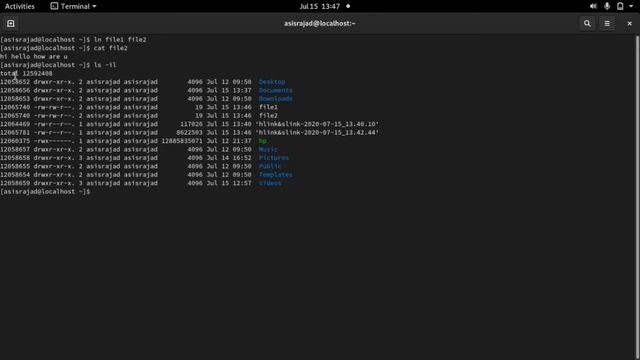Click the Desktop directory name
Viewport: 640px width, 360px height.
(272, 82)
